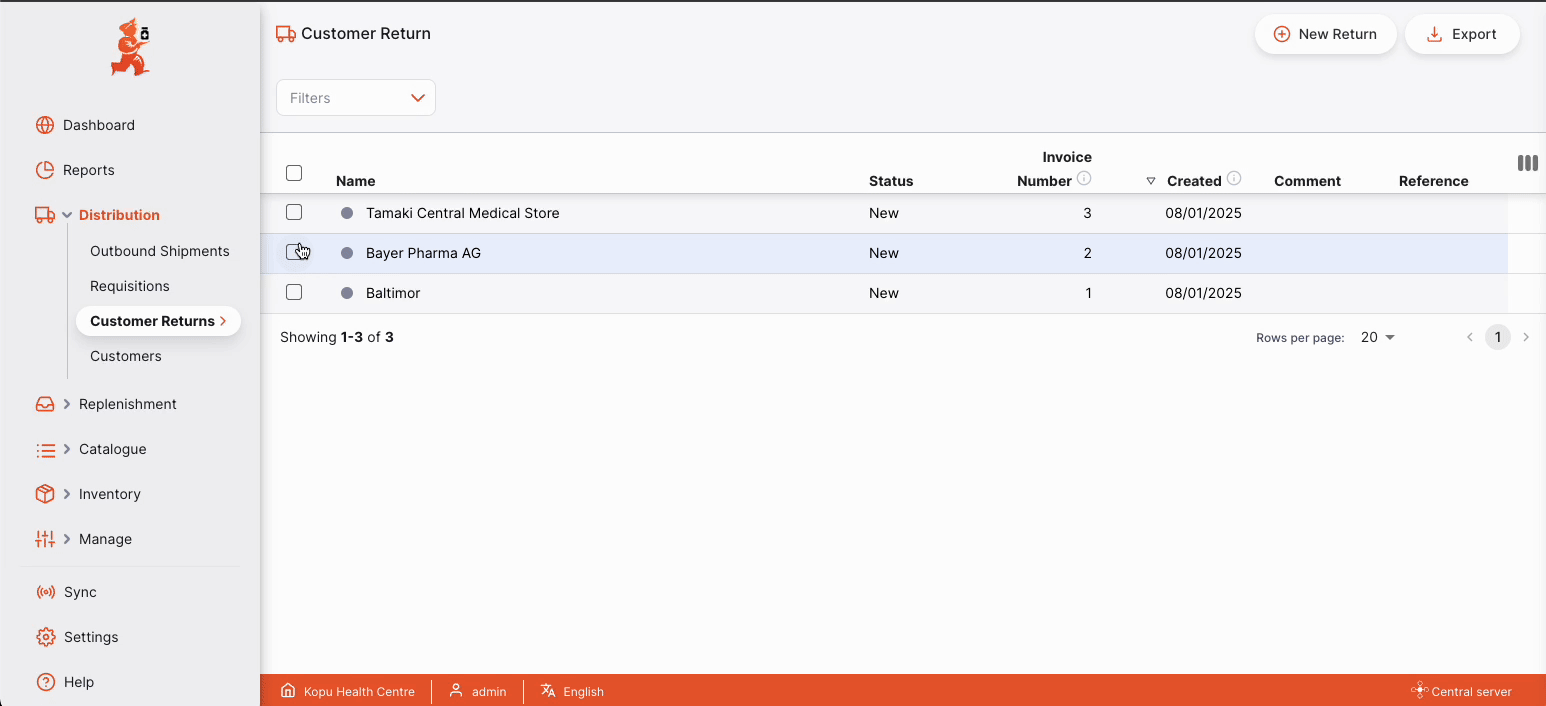The width and height of the screenshot is (1546, 706).
Task: Click the Sync radio signal icon
Action: coord(46,592)
